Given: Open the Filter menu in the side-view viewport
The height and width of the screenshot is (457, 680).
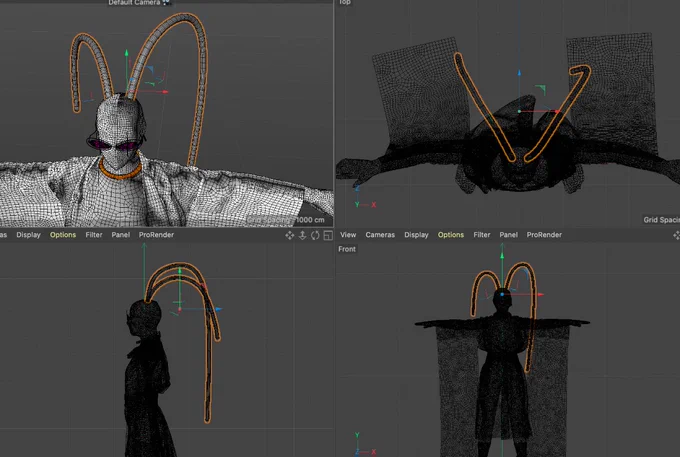Looking at the screenshot, I should coord(94,235).
